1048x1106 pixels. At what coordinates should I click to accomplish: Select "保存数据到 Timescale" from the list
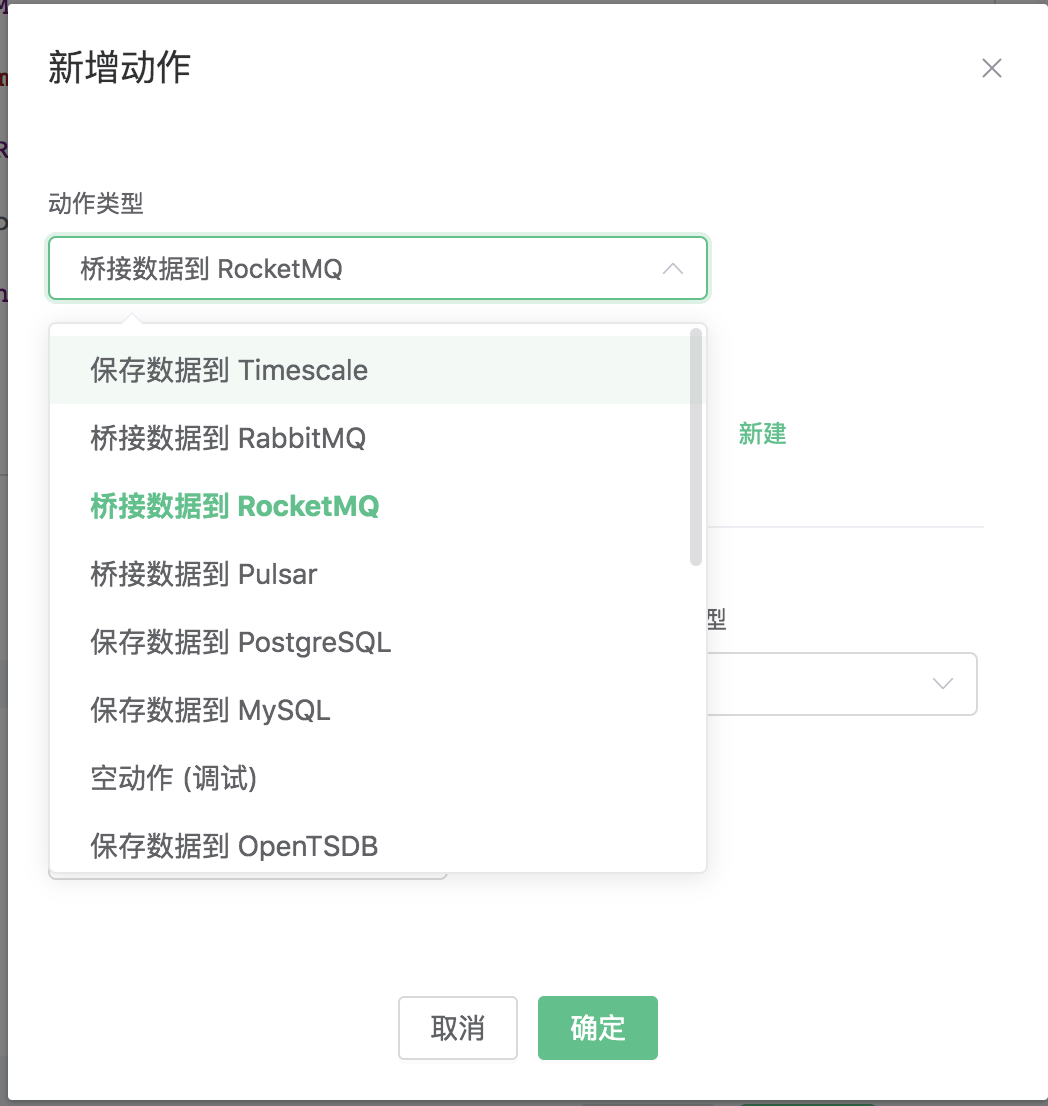[x=229, y=370]
